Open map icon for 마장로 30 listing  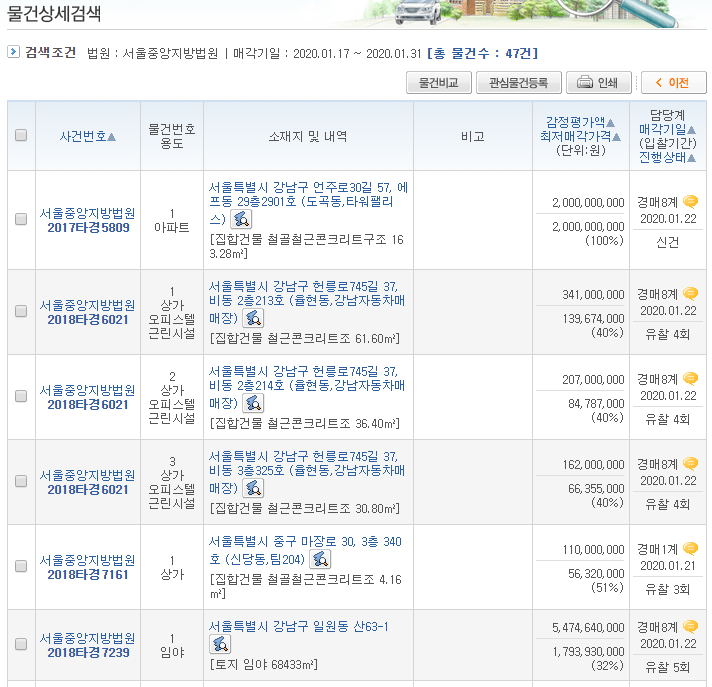(x=320, y=559)
